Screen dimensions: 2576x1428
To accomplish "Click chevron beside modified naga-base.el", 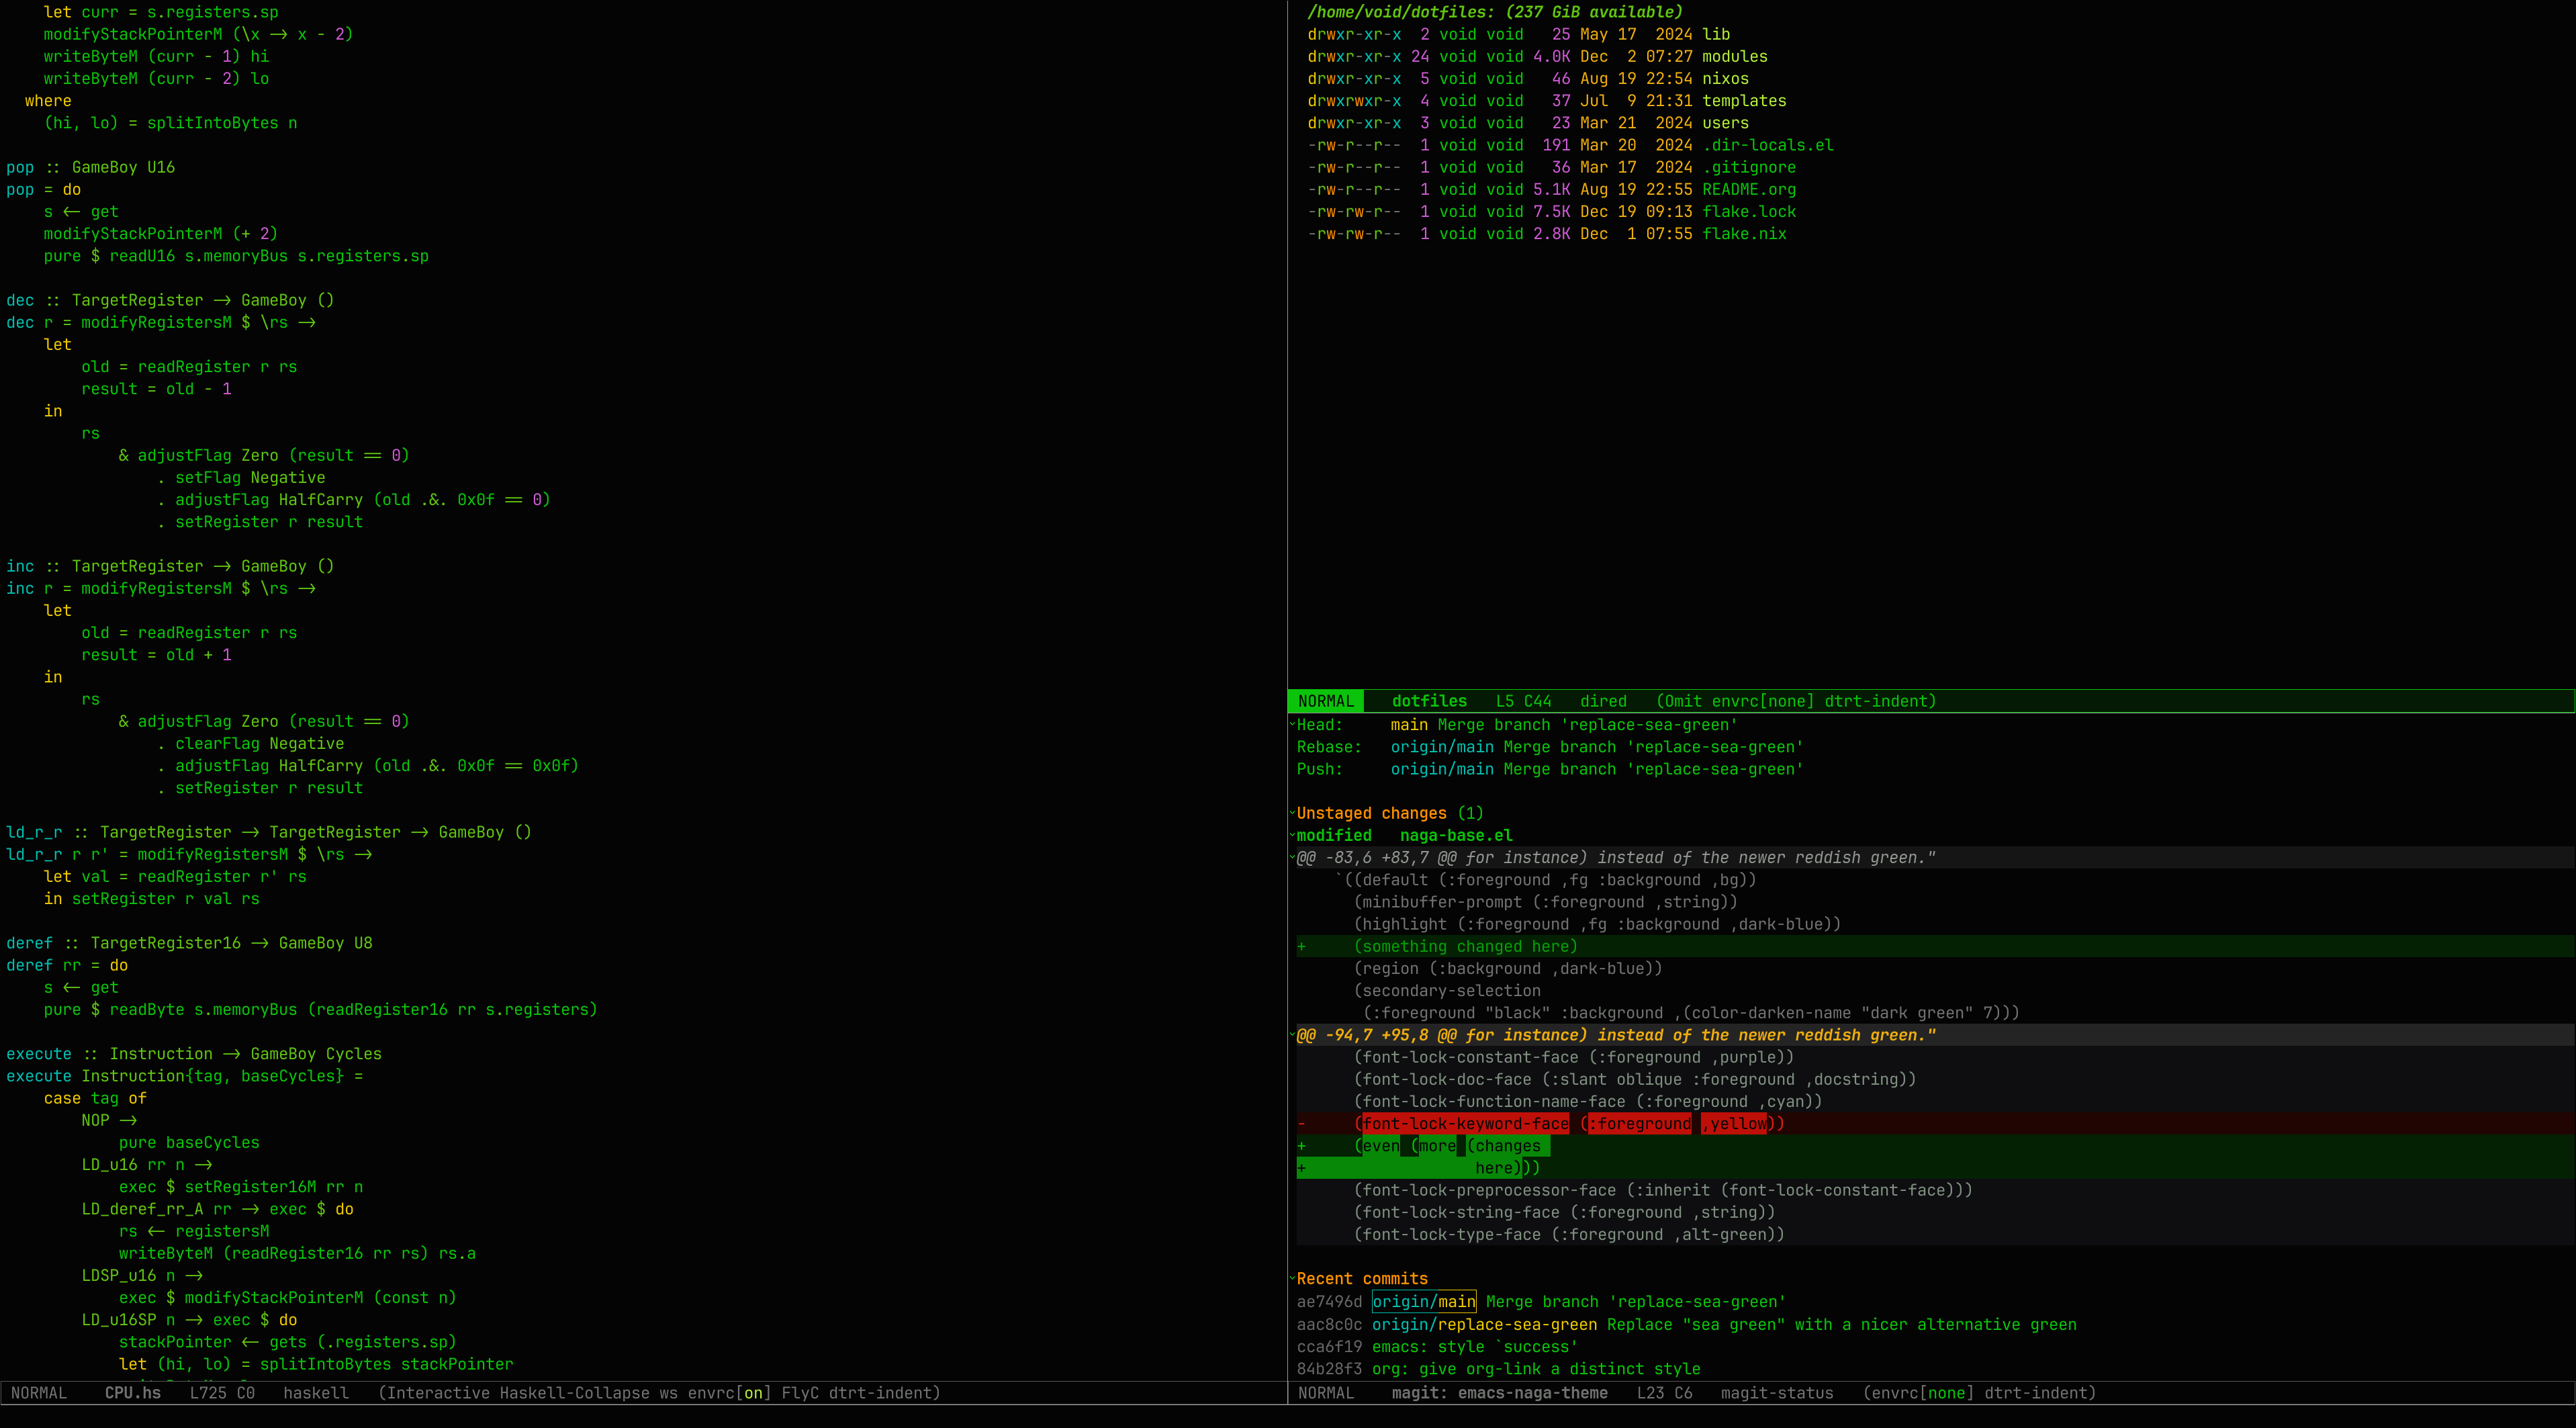I will point(1292,834).
